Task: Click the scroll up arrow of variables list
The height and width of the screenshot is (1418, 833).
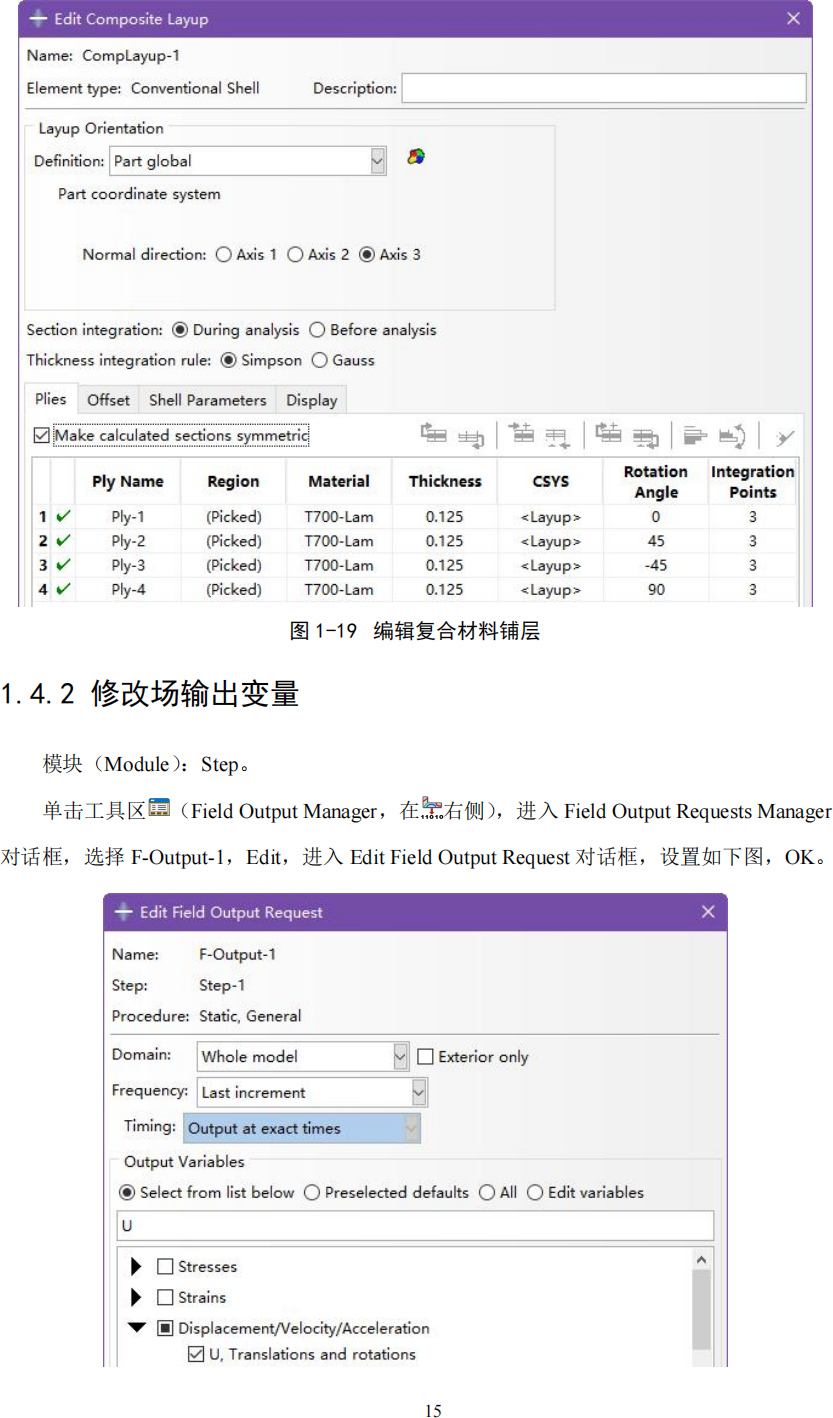Action: coord(702,1259)
